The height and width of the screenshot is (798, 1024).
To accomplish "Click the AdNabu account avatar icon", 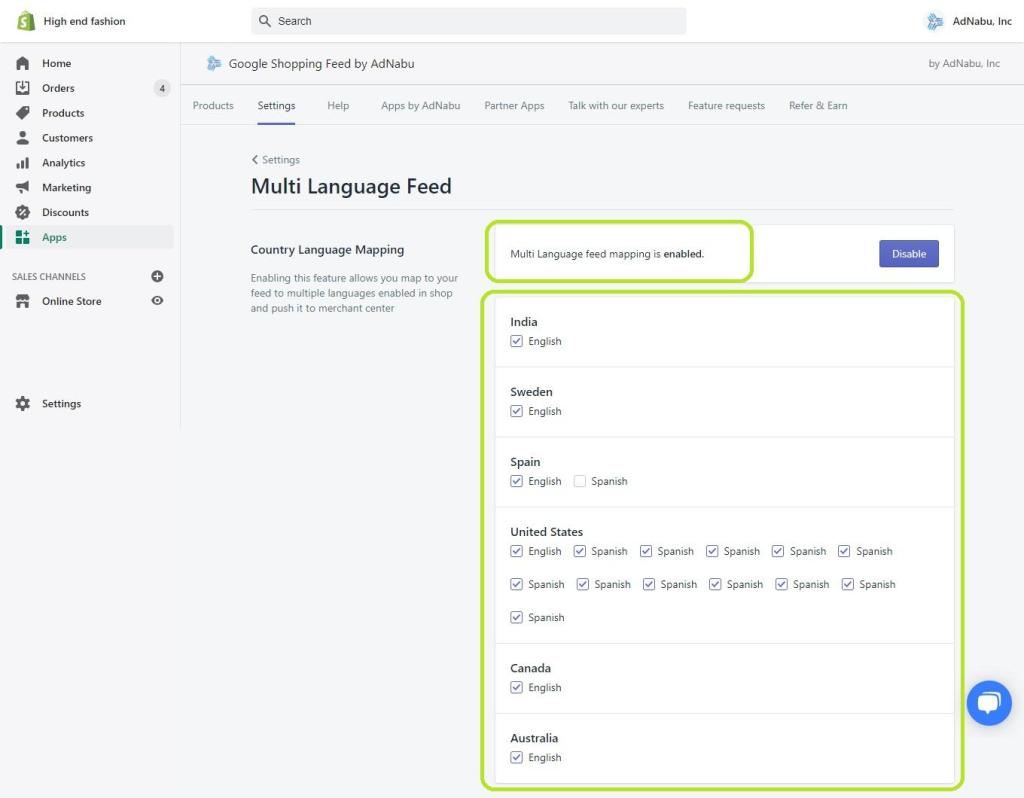I will point(935,22).
